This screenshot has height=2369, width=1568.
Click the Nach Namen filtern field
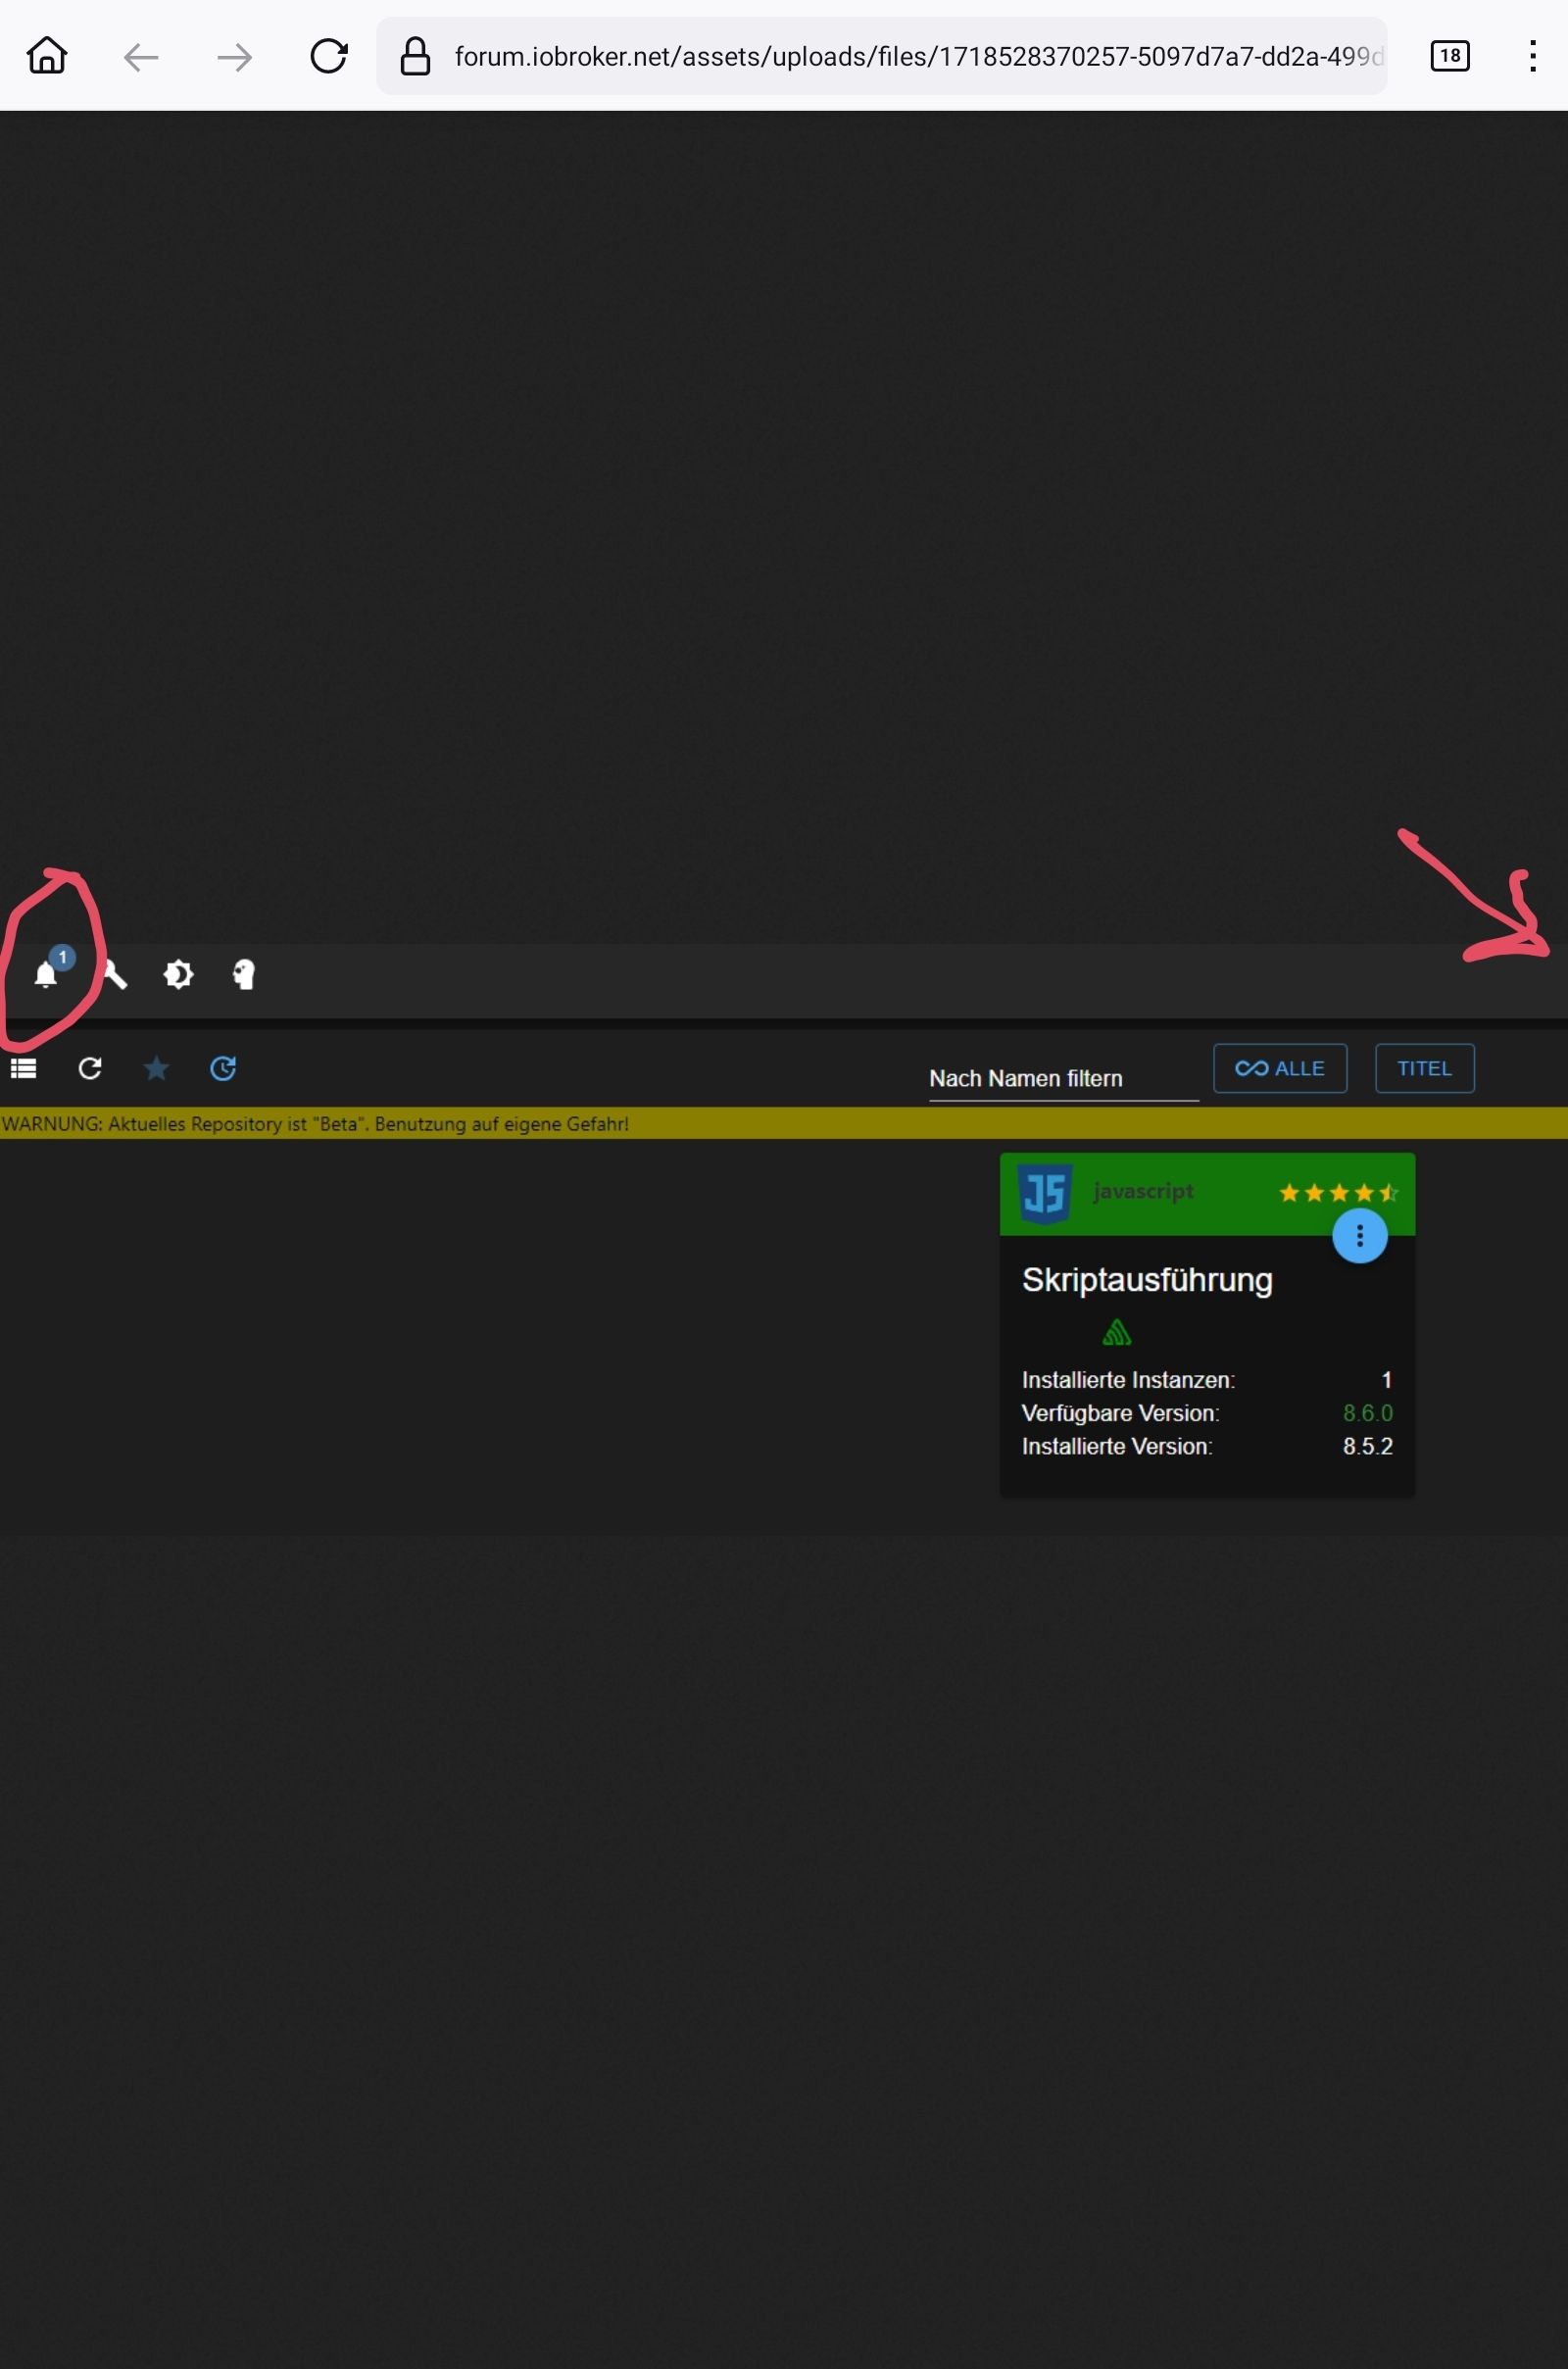(1063, 1079)
